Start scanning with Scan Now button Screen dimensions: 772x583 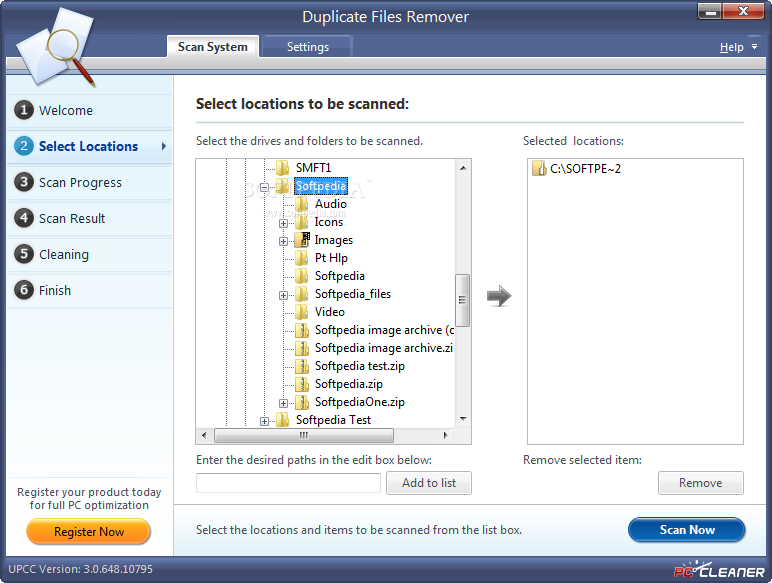pos(687,530)
